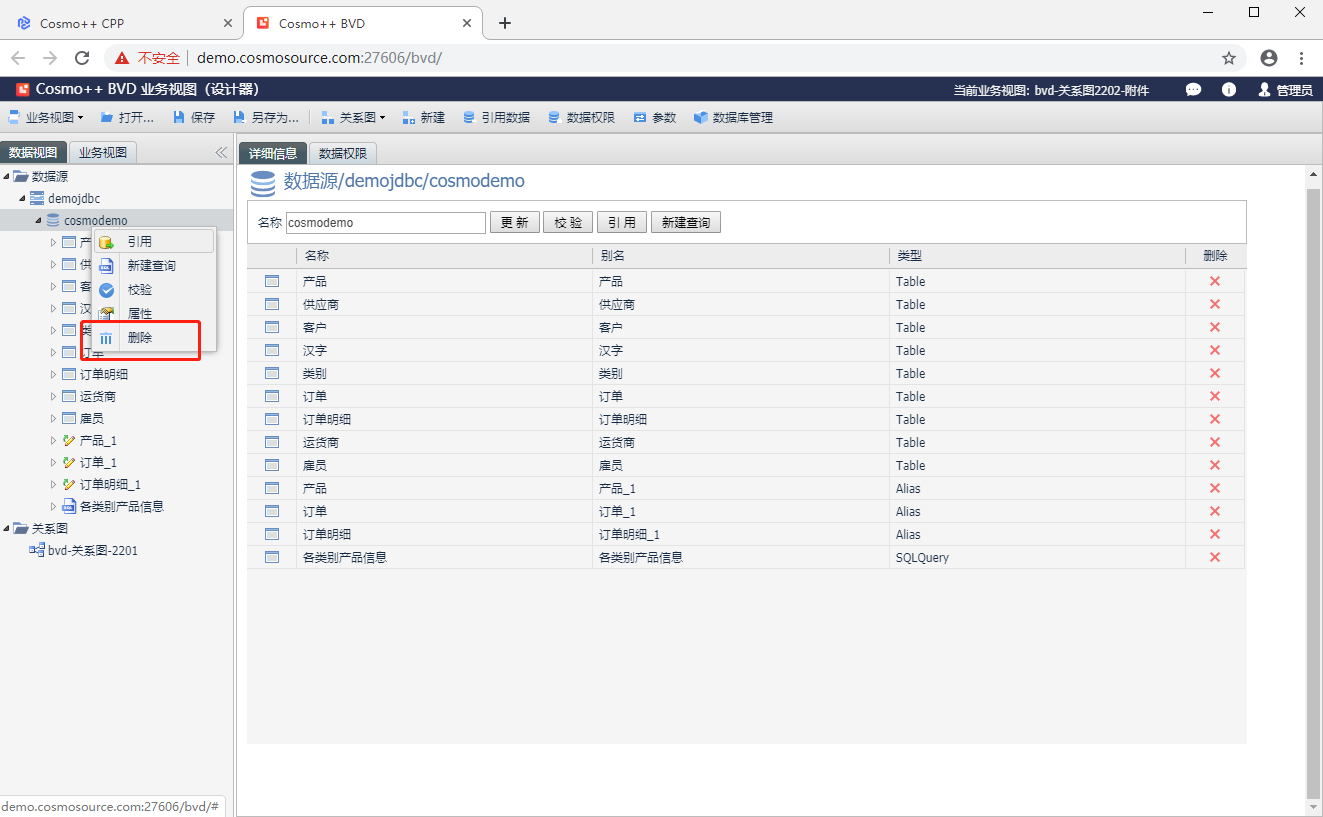Bookmark this page with the star icon
1323x817 pixels.
pyautogui.click(x=1229, y=58)
